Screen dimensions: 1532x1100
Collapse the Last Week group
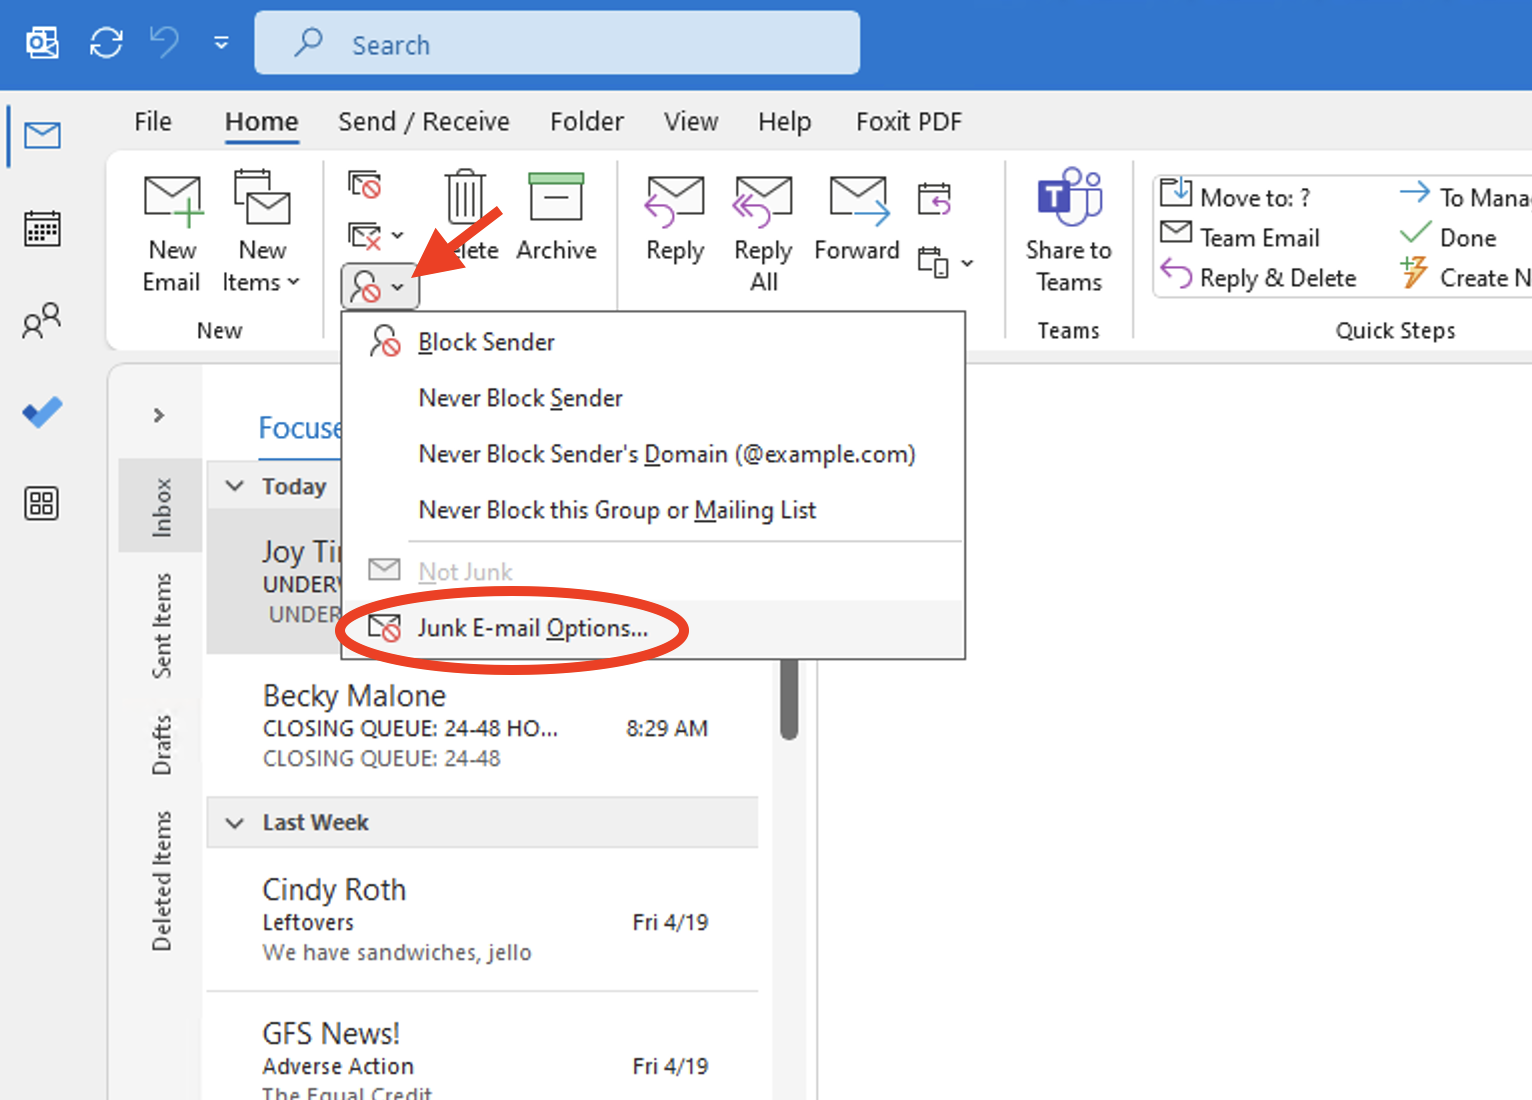[234, 822]
